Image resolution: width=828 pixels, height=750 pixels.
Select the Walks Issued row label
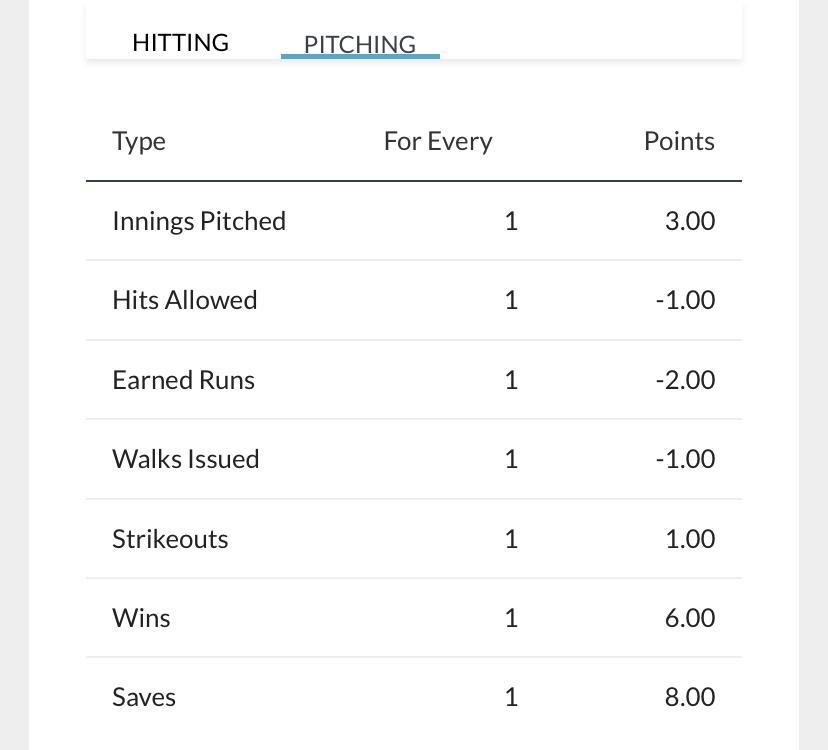point(185,458)
